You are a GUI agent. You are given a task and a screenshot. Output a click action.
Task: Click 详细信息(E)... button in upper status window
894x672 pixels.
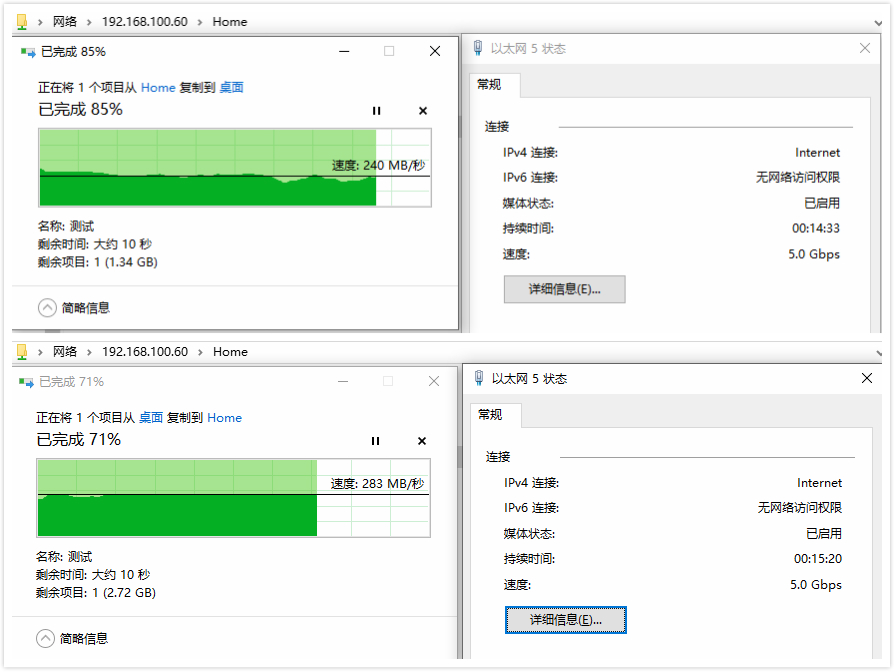coord(564,289)
